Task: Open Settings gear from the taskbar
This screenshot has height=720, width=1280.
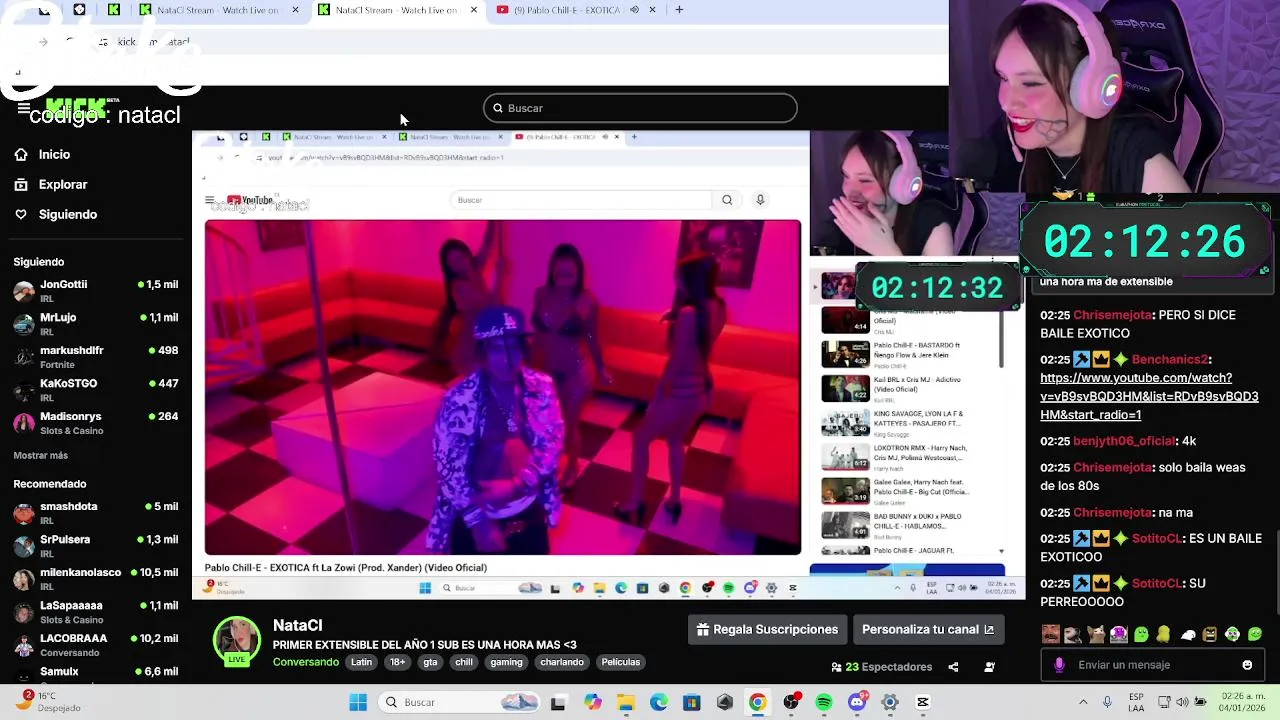Action: pyautogui.click(x=890, y=702)
